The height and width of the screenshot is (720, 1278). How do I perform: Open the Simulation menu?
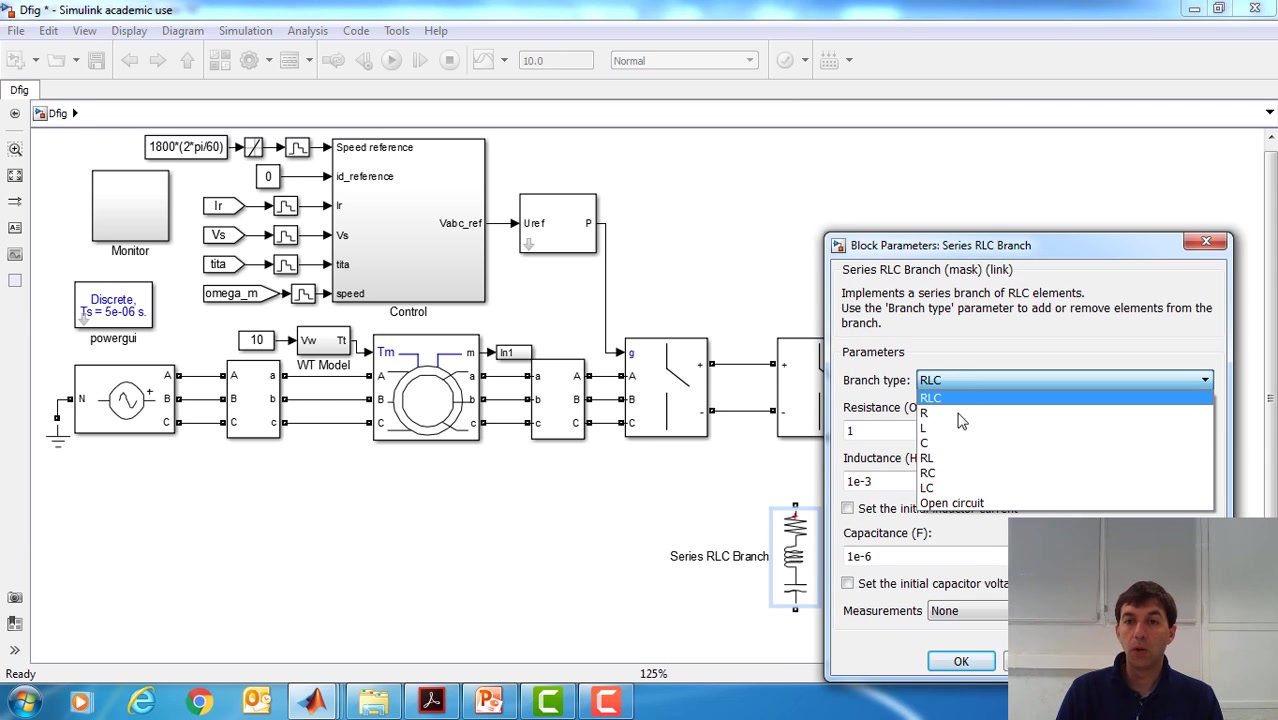click(x=245, y=30)
